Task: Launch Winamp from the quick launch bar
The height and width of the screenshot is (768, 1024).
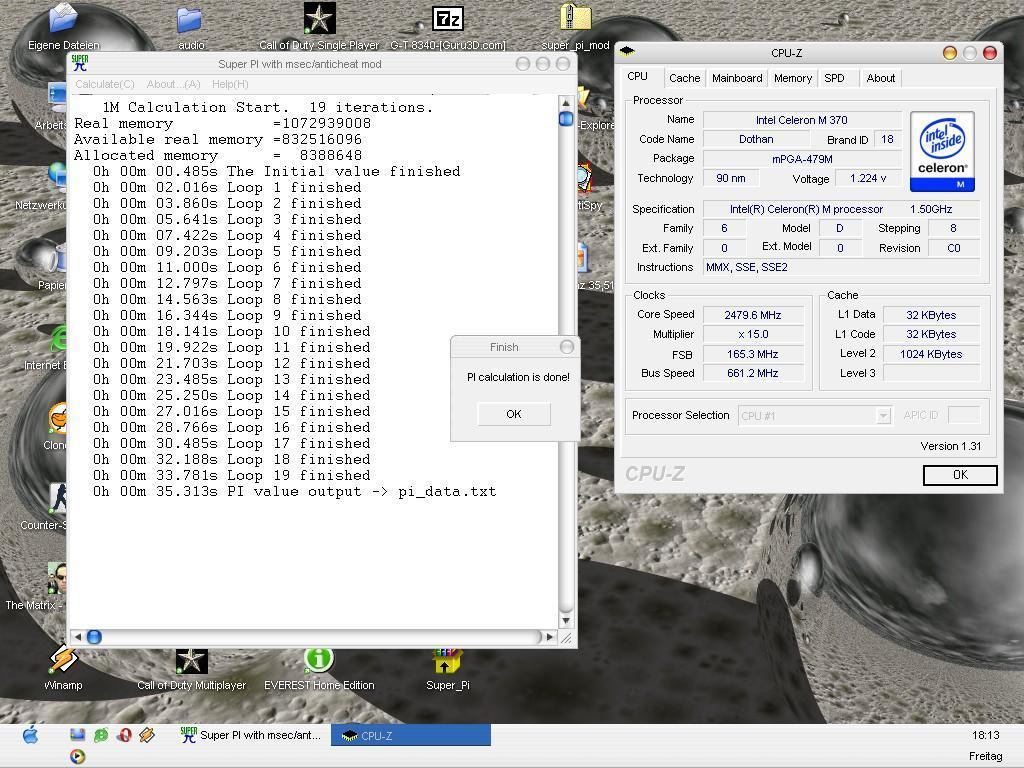Action: (147, 735)
